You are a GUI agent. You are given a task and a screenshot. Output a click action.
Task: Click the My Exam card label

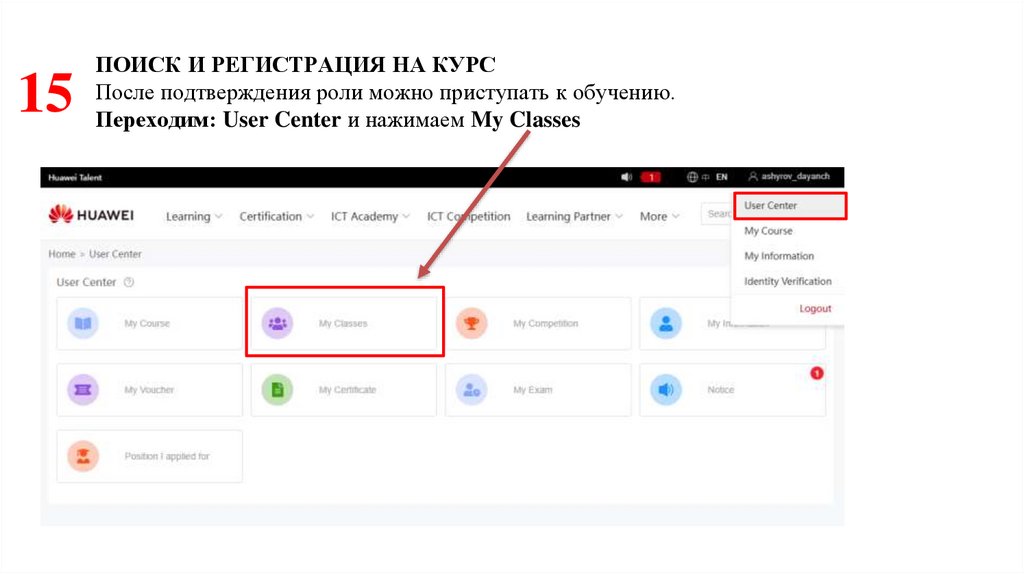pyautogui.click(x=532, y=390)
